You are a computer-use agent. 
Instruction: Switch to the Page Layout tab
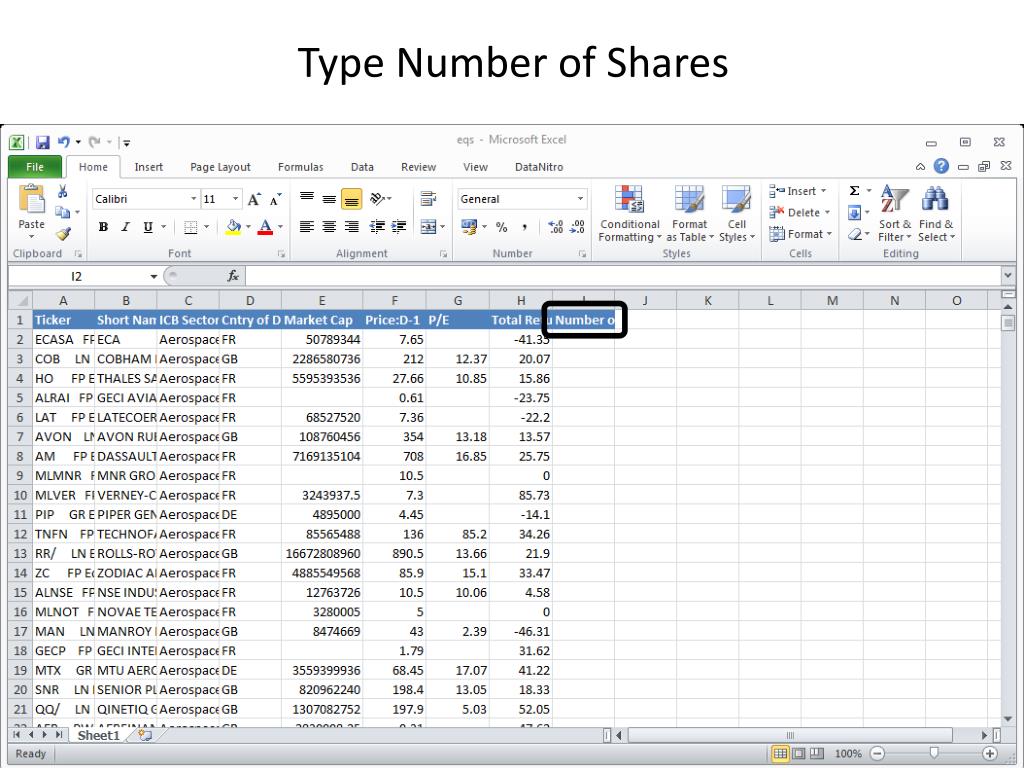pyautogui.click(x=220, y=167)
